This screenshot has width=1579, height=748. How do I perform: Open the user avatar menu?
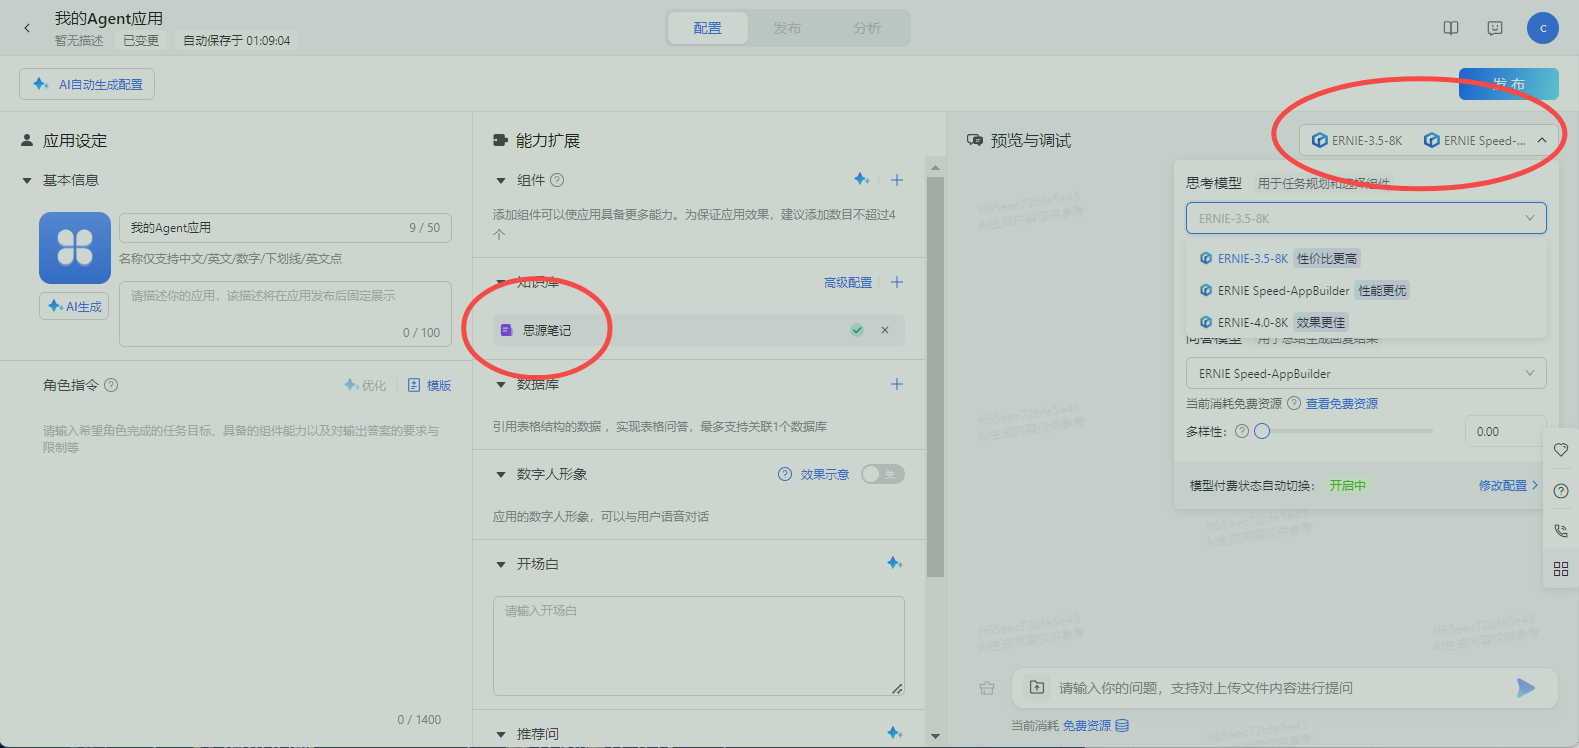click(1543, 28)
